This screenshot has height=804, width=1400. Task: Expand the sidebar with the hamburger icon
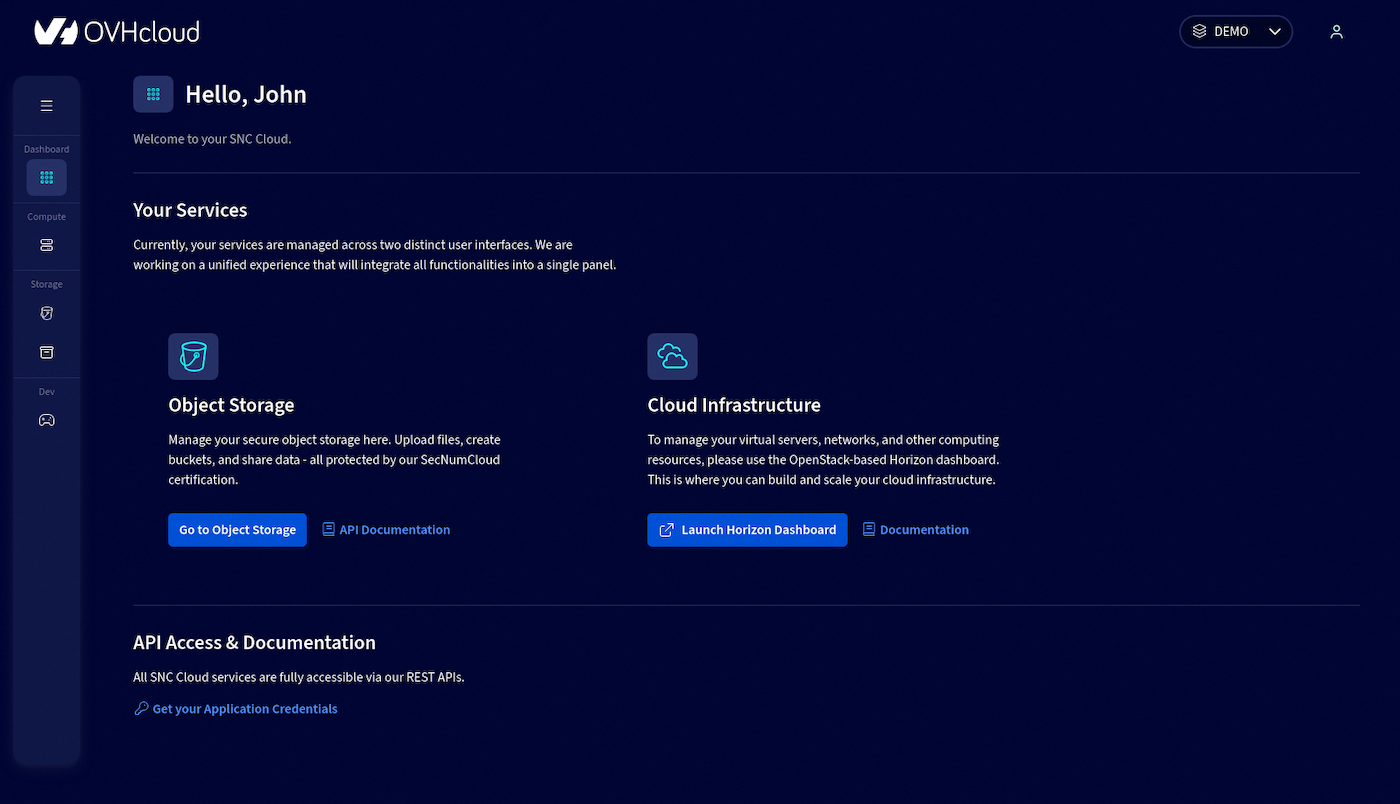(46, 106)
